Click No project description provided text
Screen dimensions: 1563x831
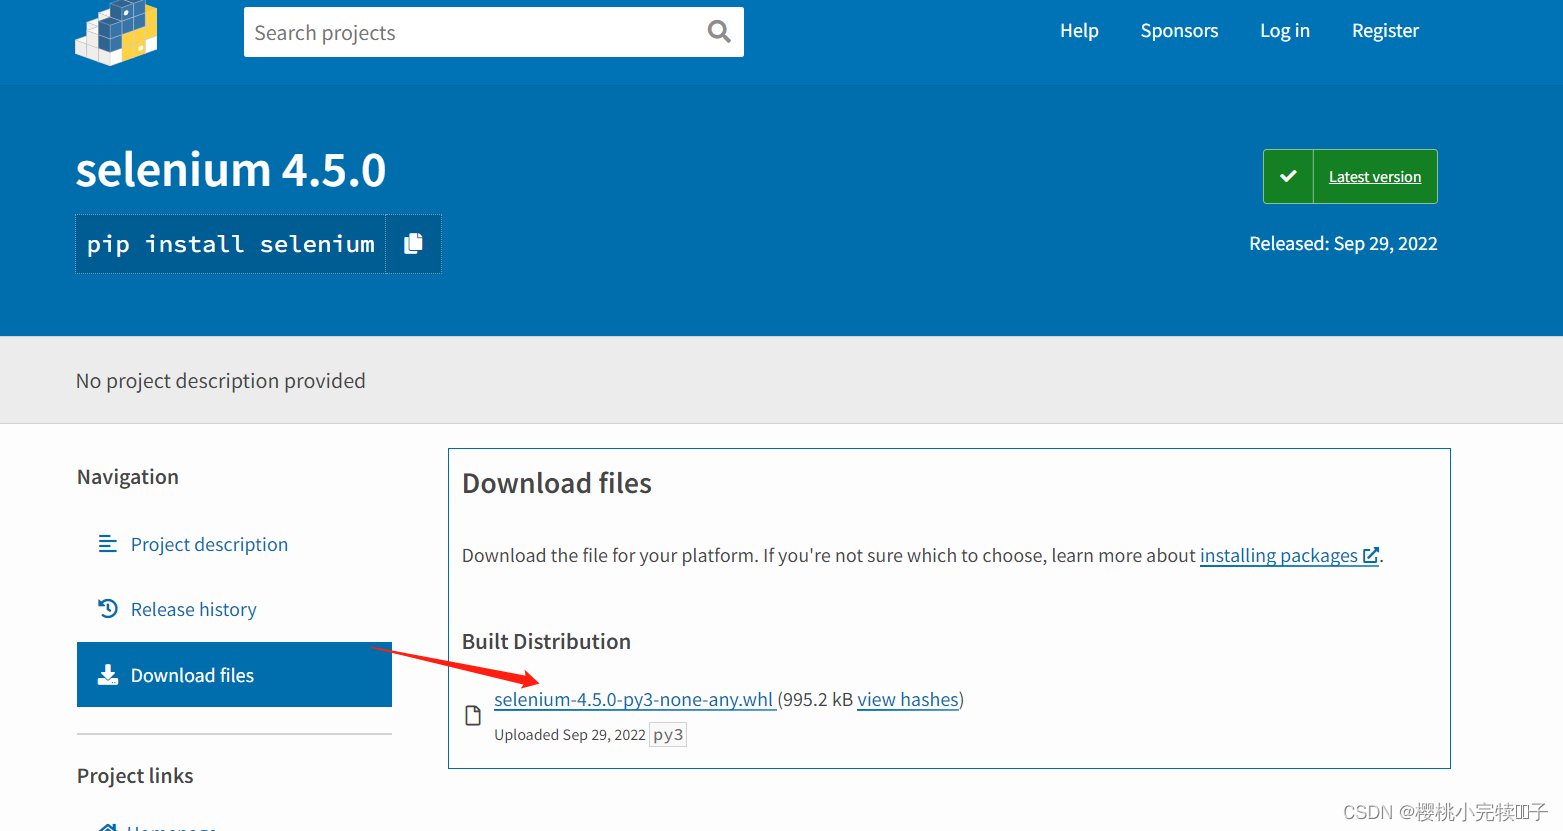coord(221,381)
